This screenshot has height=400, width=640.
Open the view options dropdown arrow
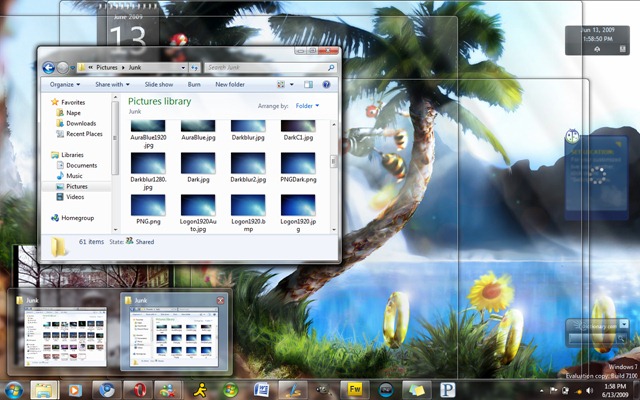(291, 84)
